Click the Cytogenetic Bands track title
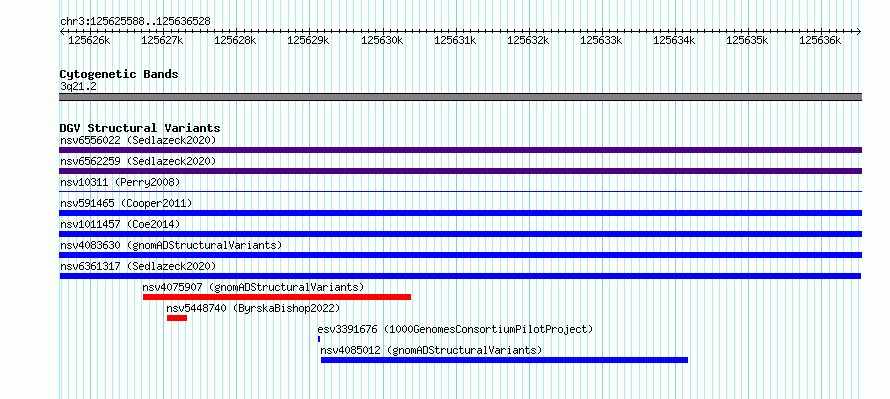This screenshot has height=399, width=890. click(119, 74)
